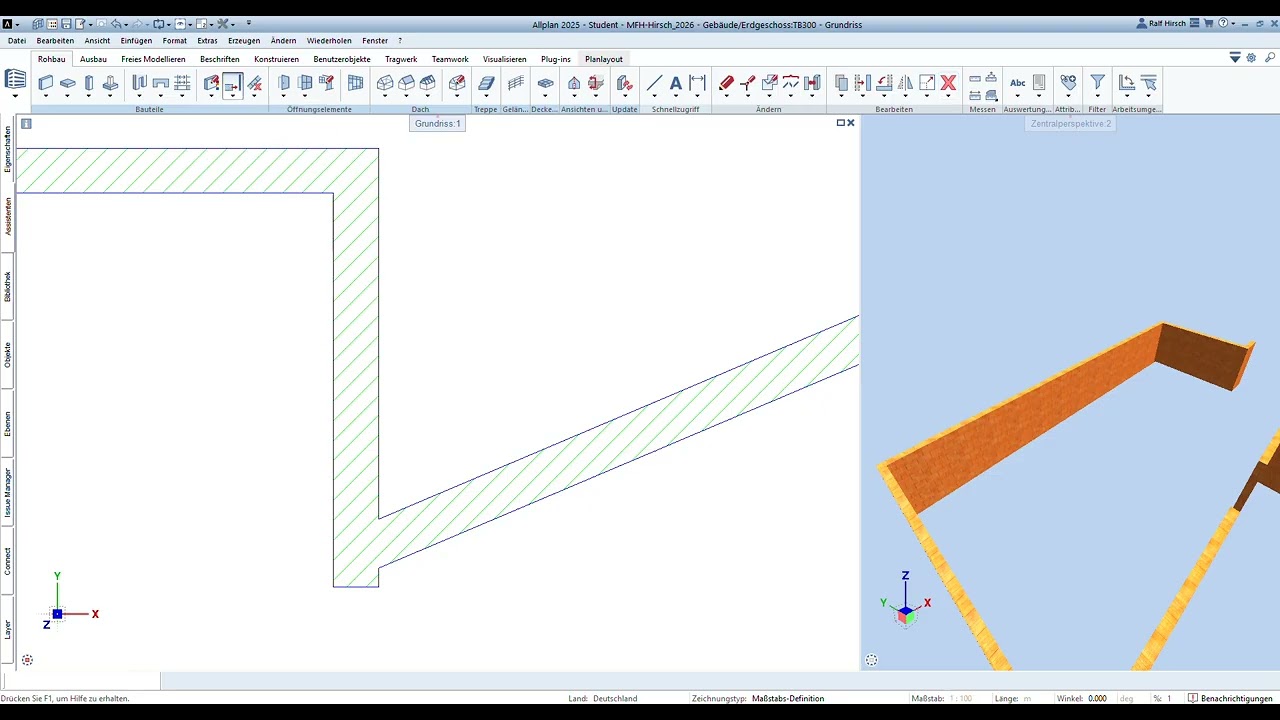1280x720 pixels.
Task: Maximize the Grundriss viewport with square button
Action: point(841,123)
